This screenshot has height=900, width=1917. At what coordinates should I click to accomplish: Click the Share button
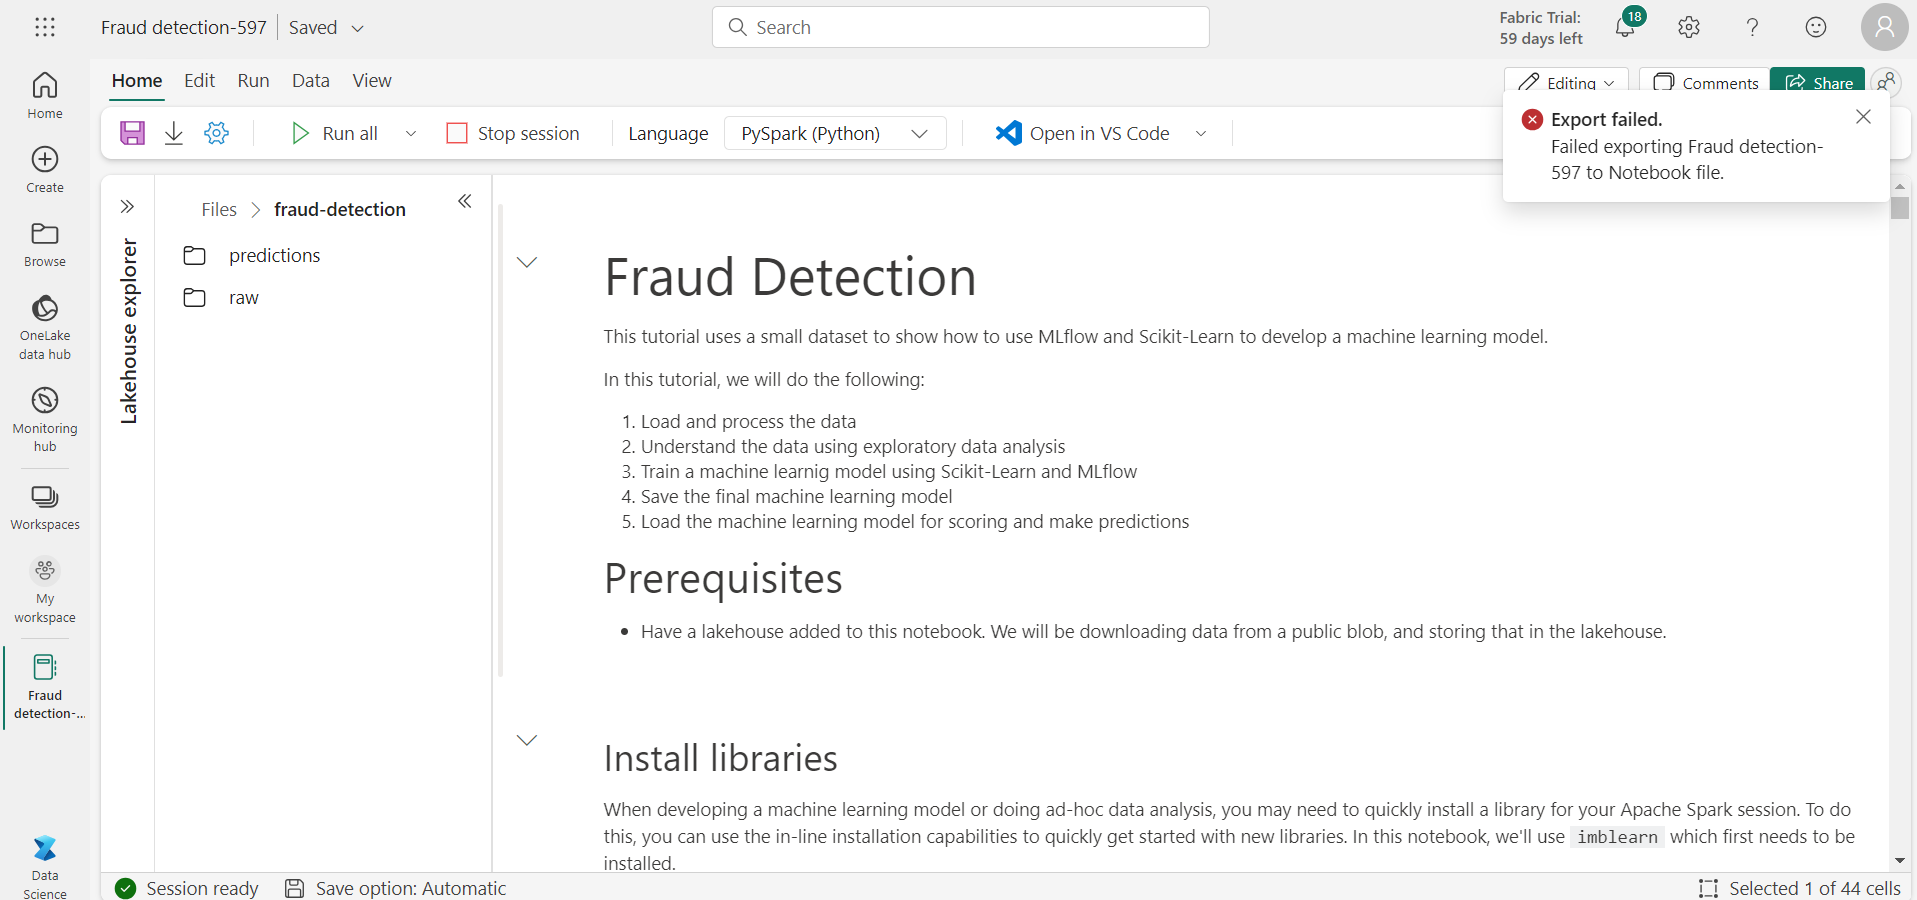(x=1817, y=82)
